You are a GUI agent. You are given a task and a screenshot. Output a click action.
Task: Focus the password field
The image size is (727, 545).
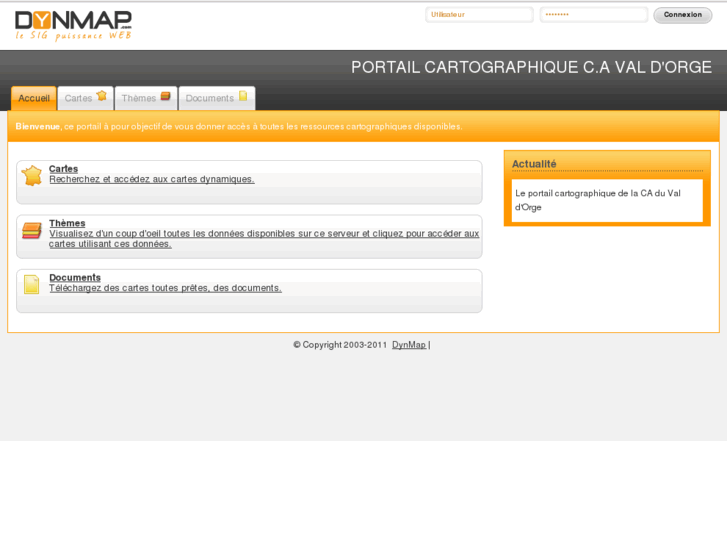point(593,15)
